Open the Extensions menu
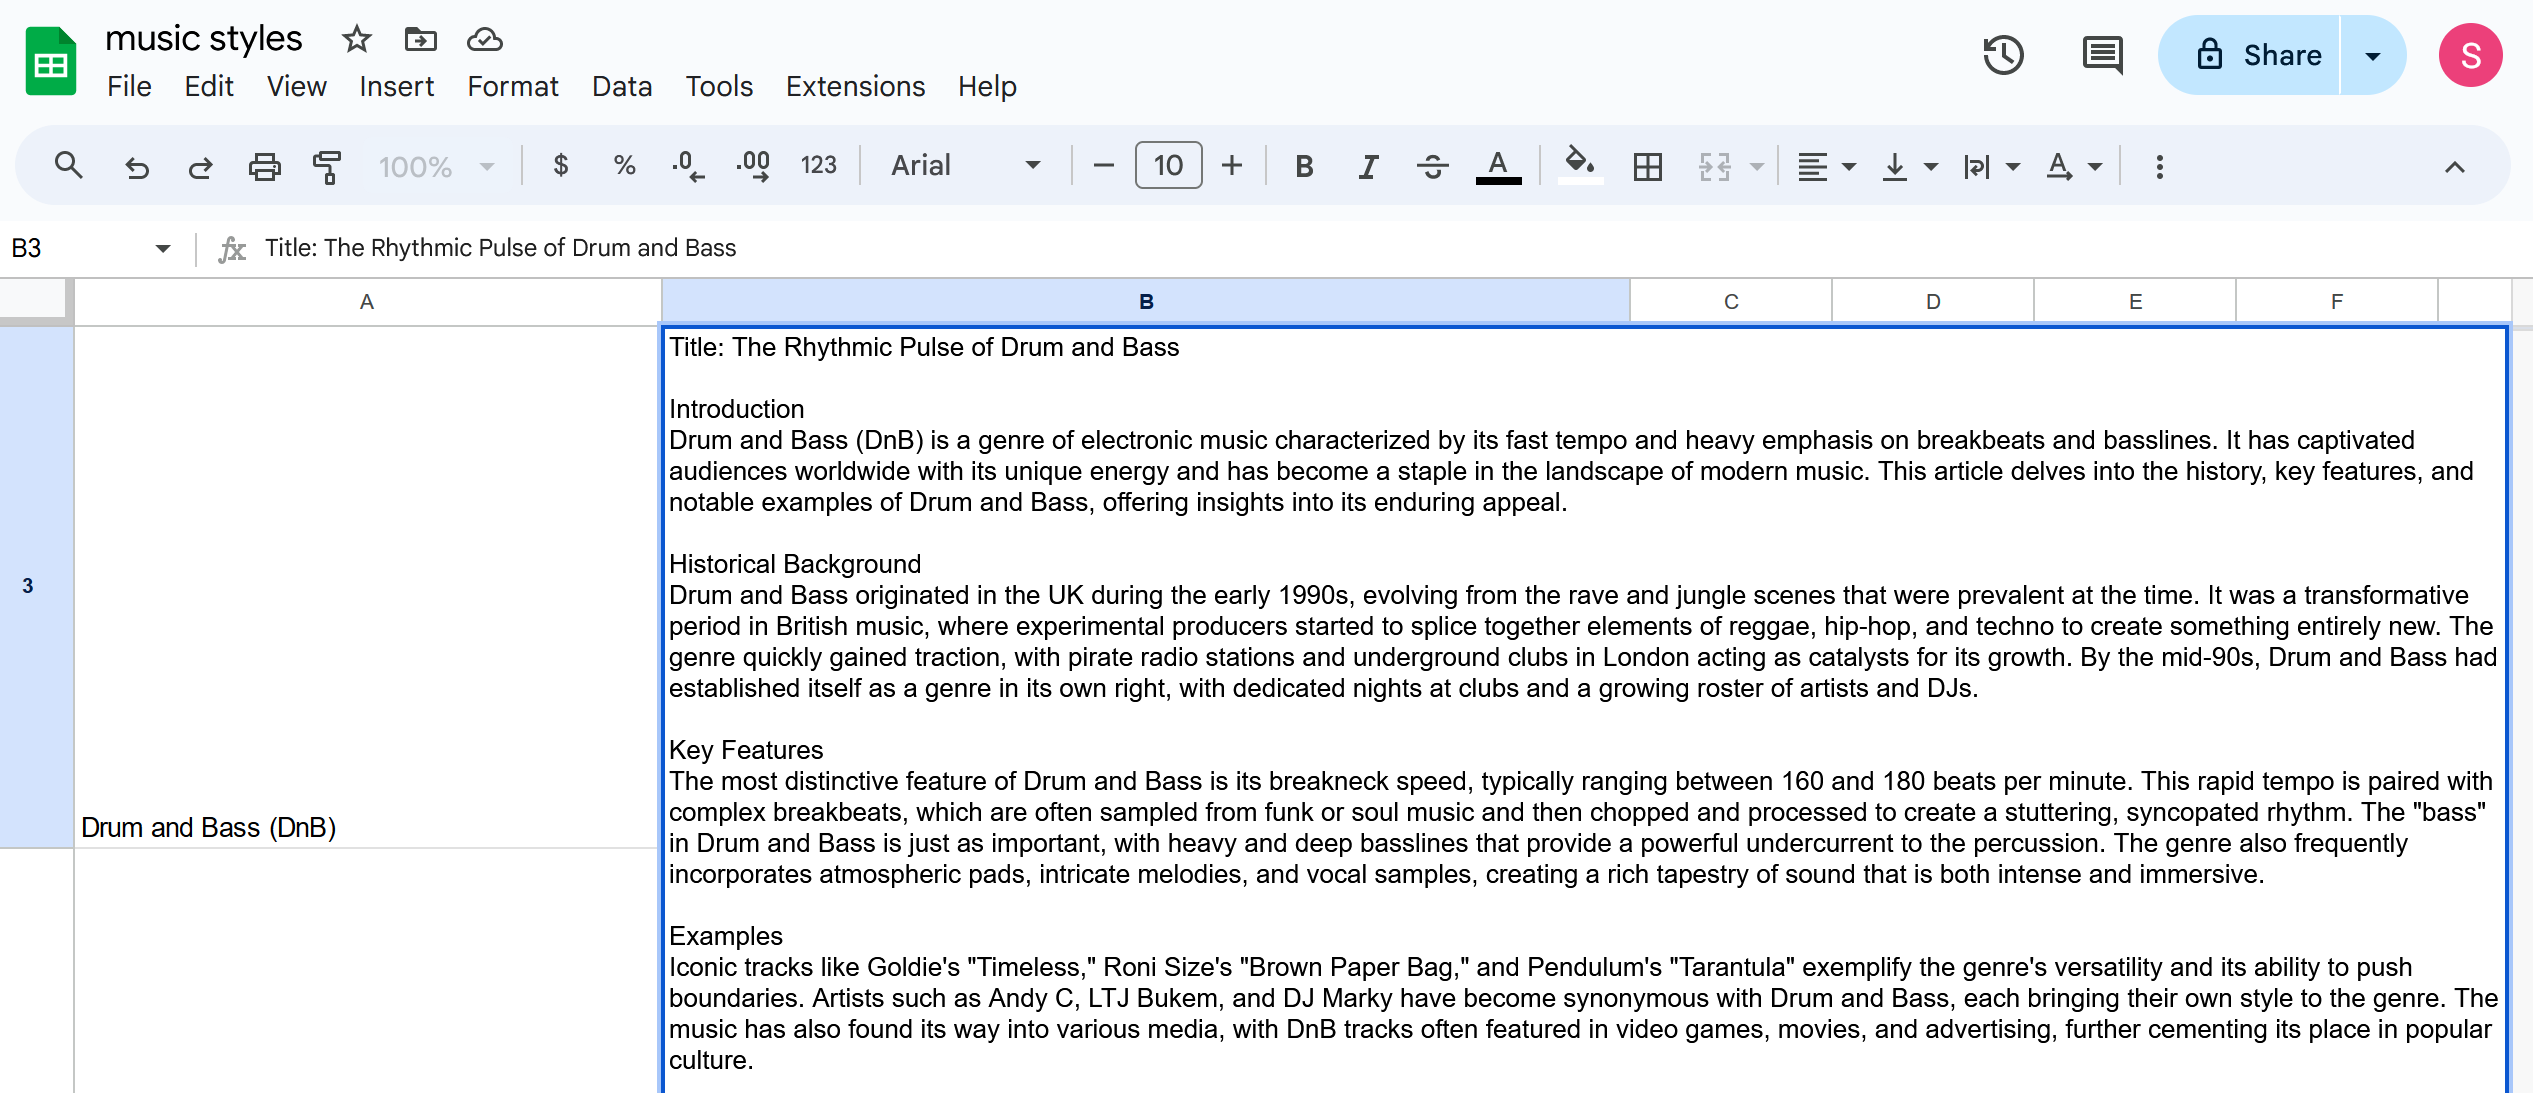Screen dimensions: 2533x1093 (x=855, y=87)
